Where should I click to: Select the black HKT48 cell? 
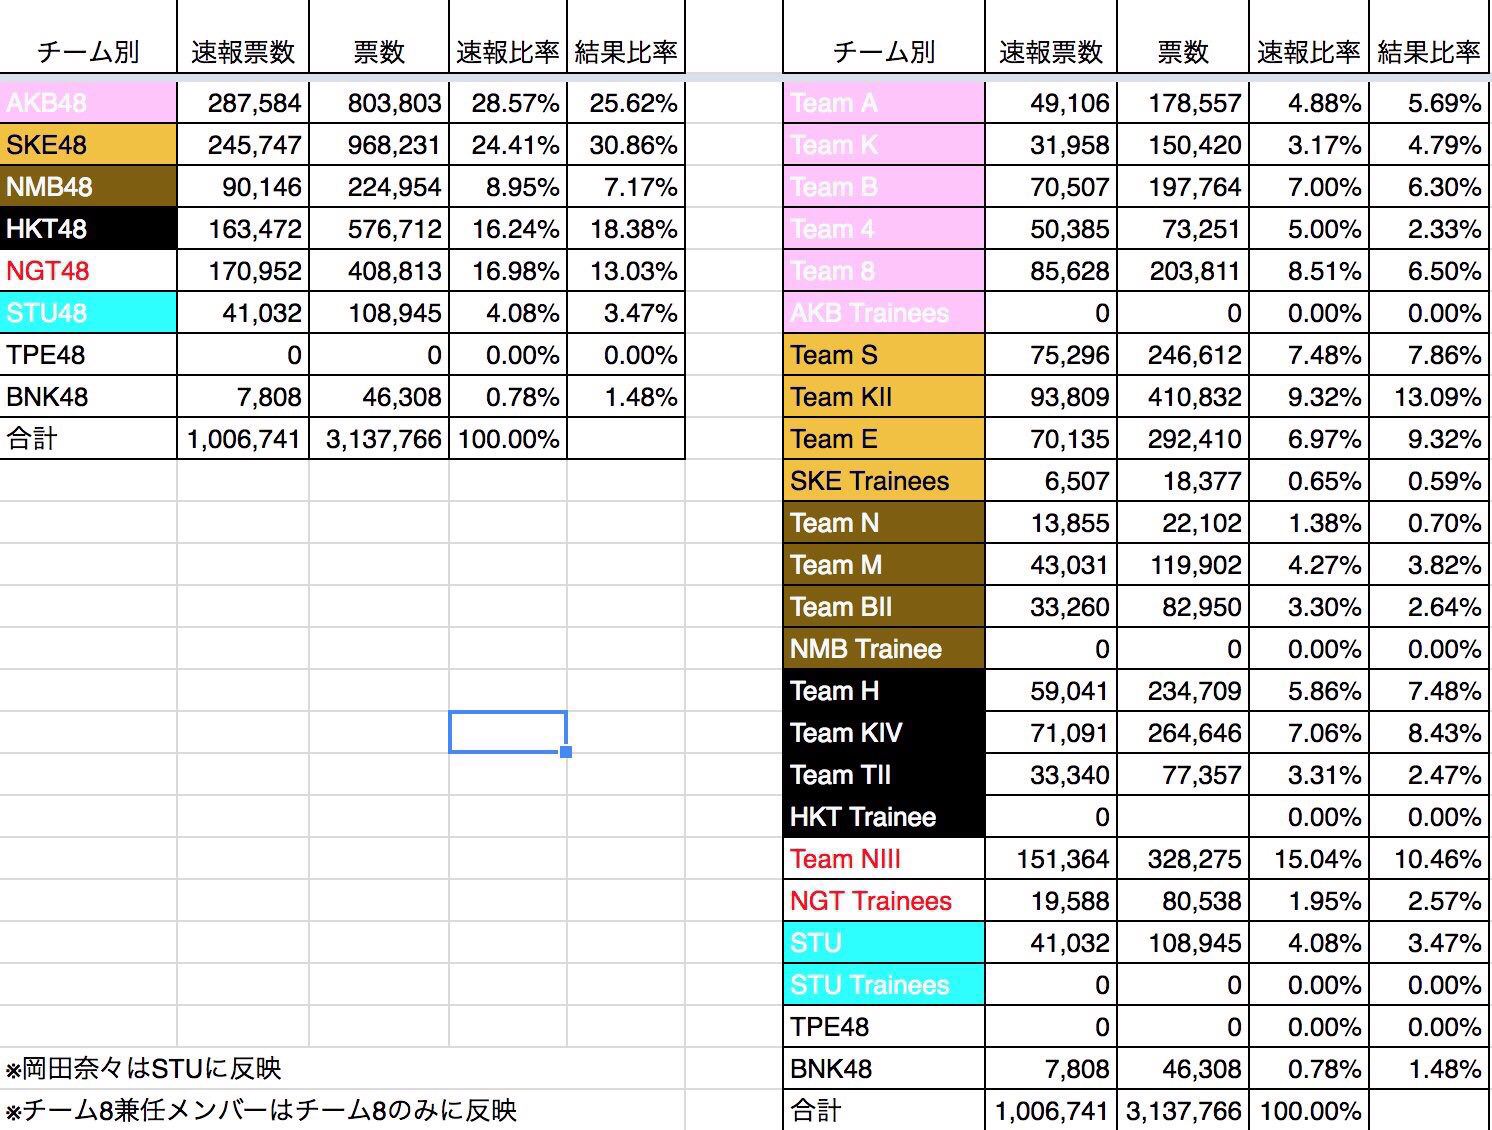click(x=88, y=229)
